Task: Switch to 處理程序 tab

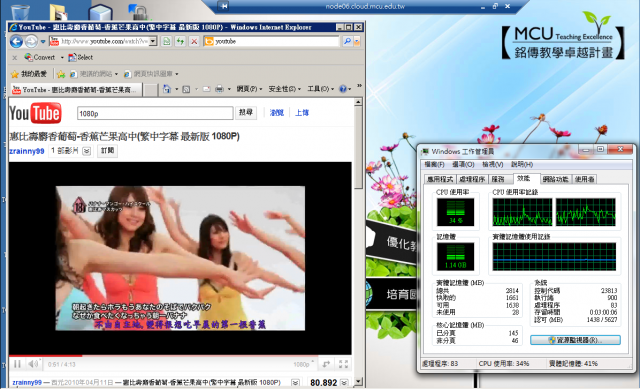Action: (x=472, y=179)
